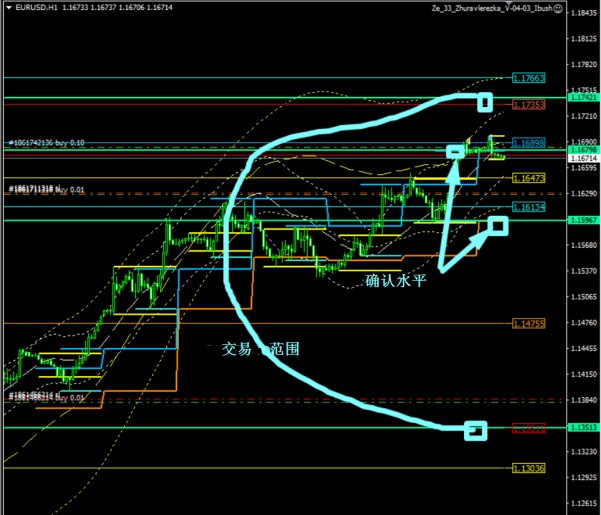The width and height of the screenshot is (601, 515).
Task: Select the red 1.17353 price level label
Action: tap(528, 105)
